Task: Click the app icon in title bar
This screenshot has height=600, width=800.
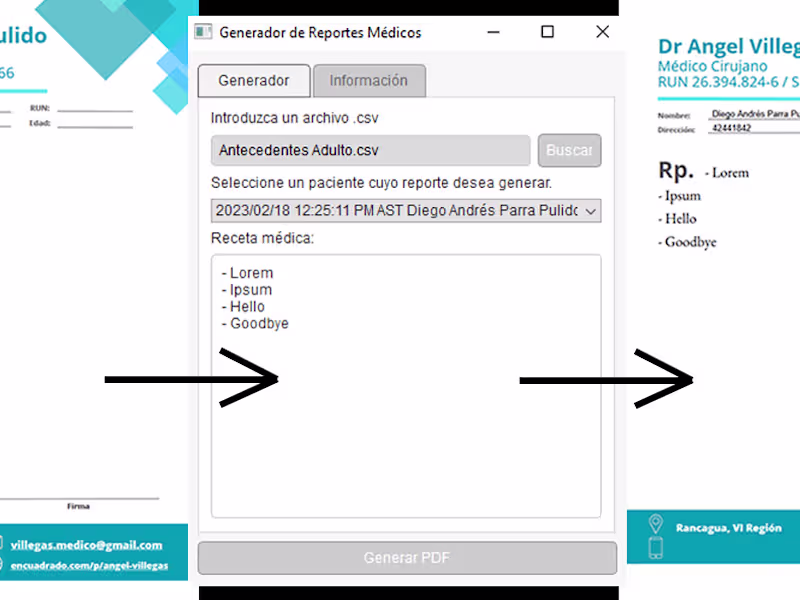Action: click(203, 32)
